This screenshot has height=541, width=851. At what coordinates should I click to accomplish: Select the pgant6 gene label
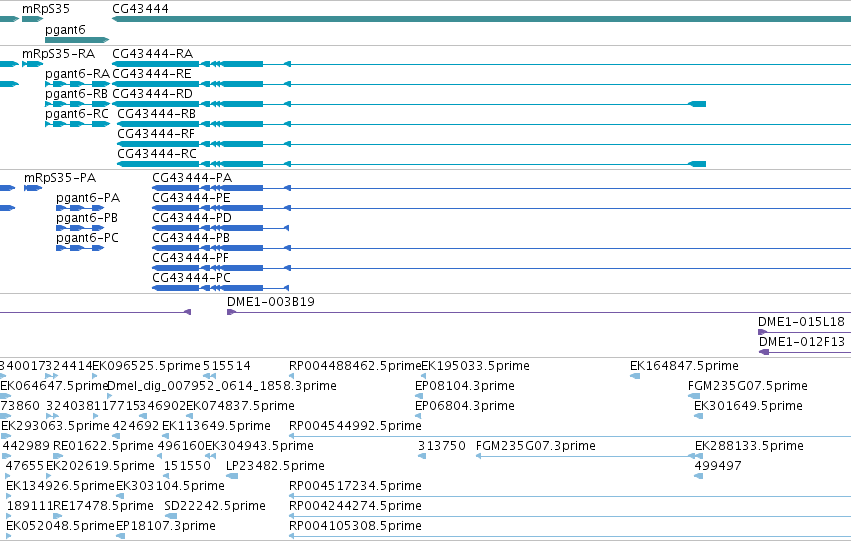(x=65, y=29)
